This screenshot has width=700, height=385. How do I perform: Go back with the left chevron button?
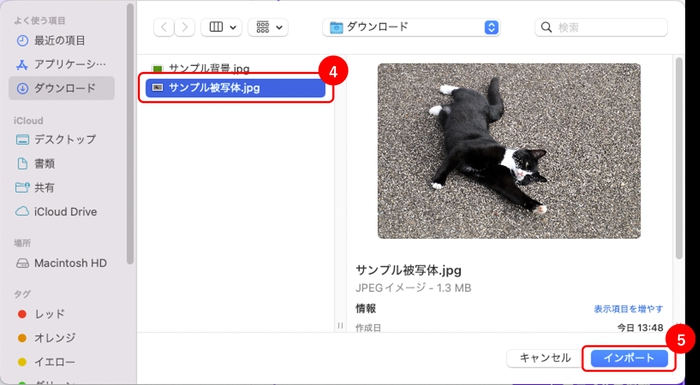coord(164,27)
